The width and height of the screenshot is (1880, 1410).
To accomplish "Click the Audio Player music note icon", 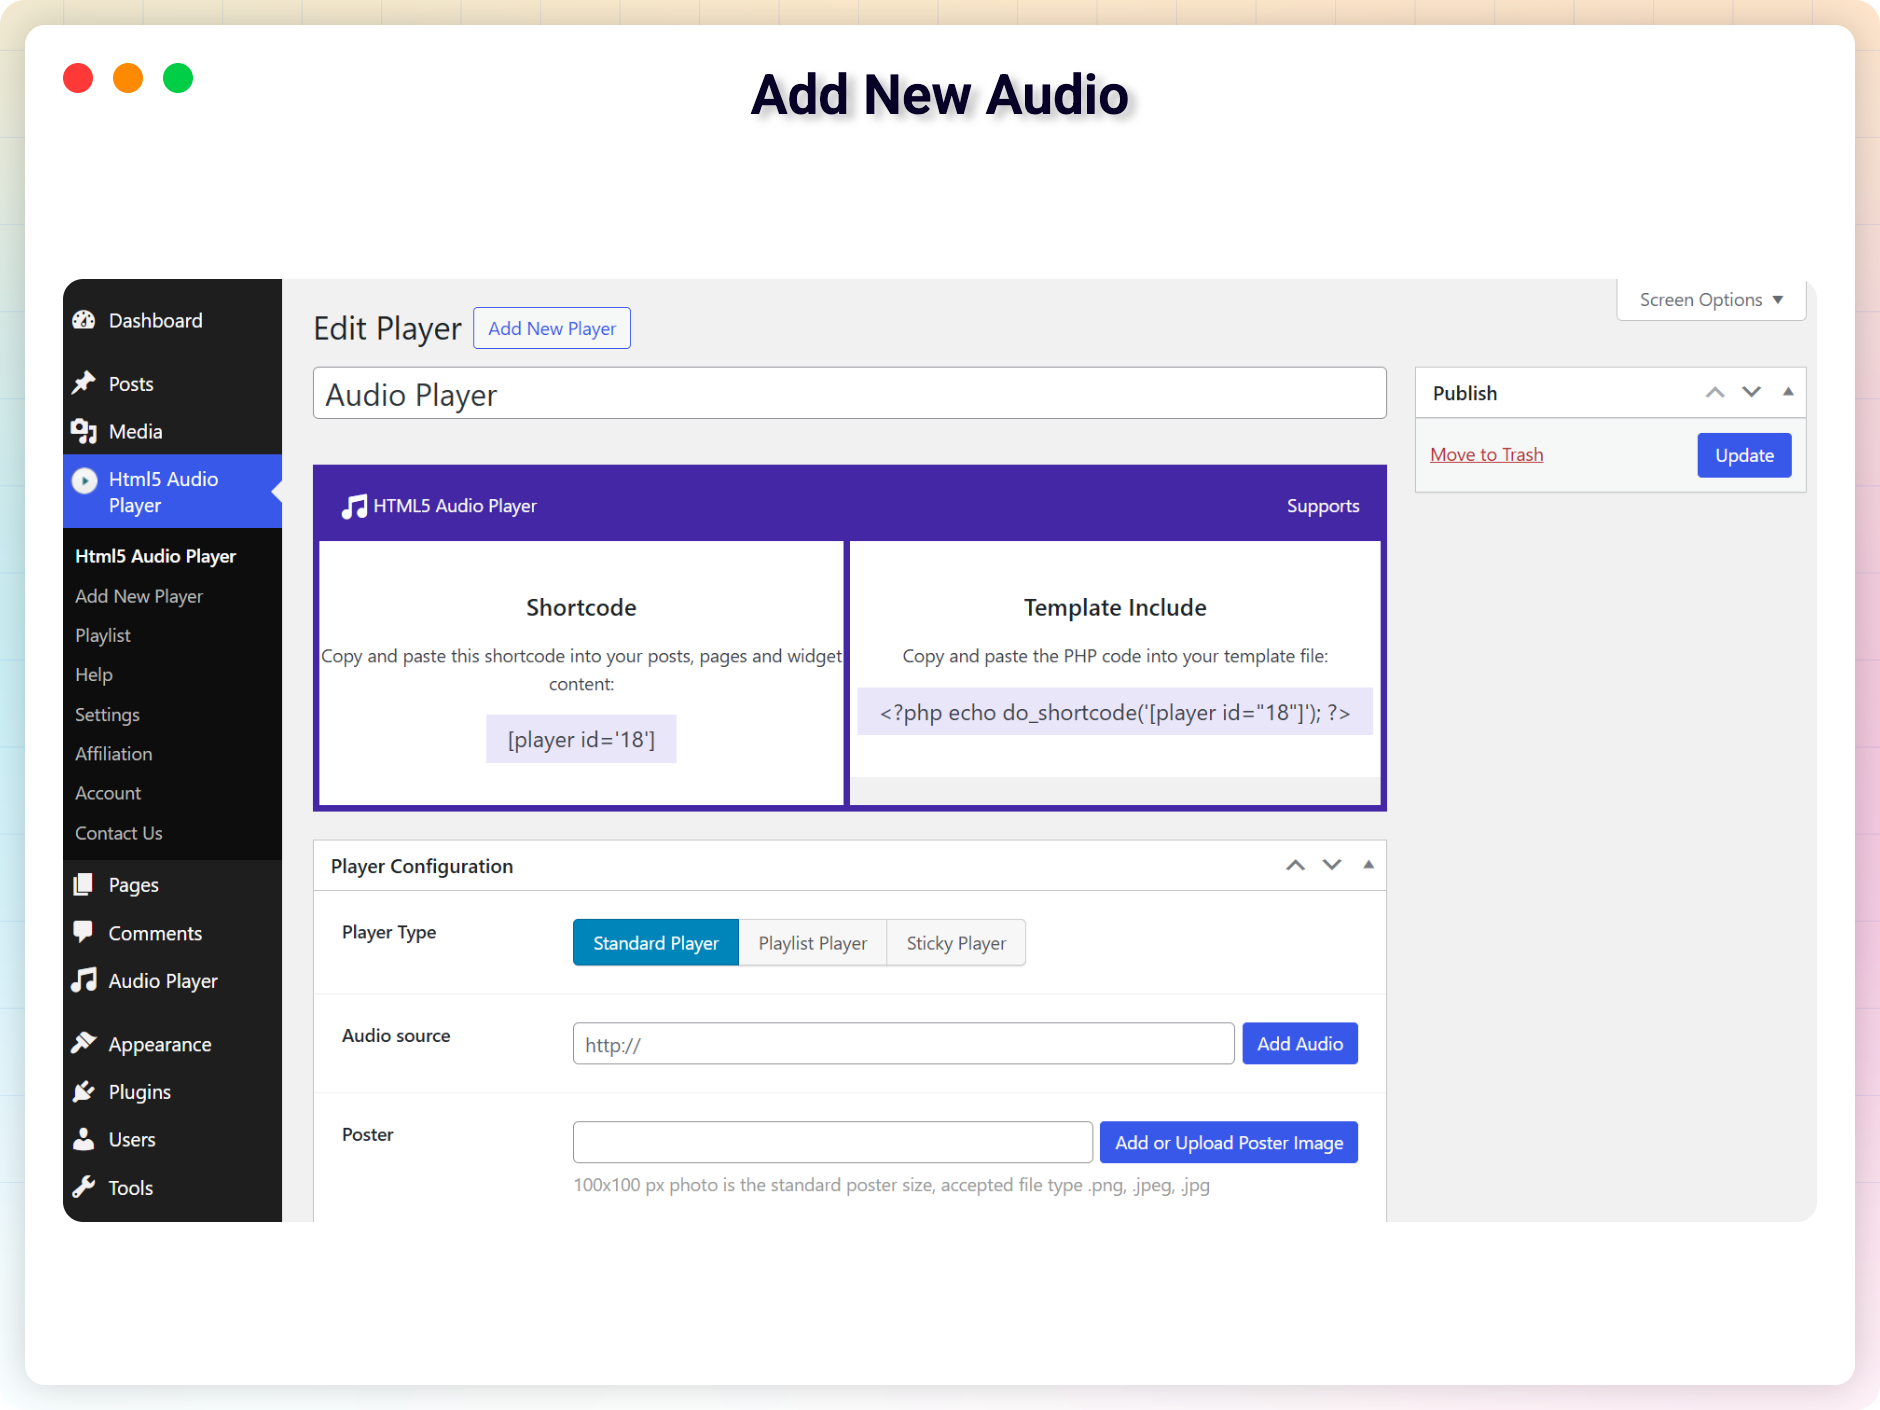I will (x=84, y=981).
